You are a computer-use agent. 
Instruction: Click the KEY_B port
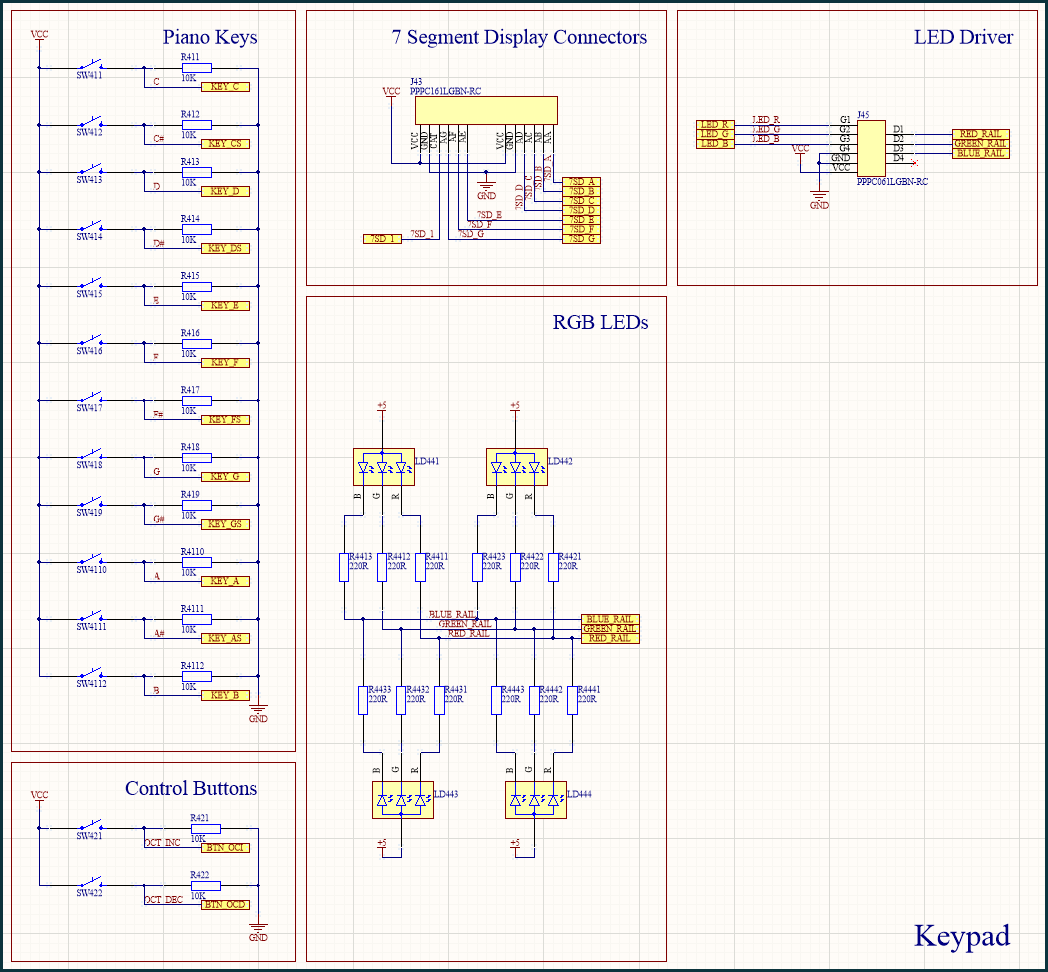tap(225, 695)
